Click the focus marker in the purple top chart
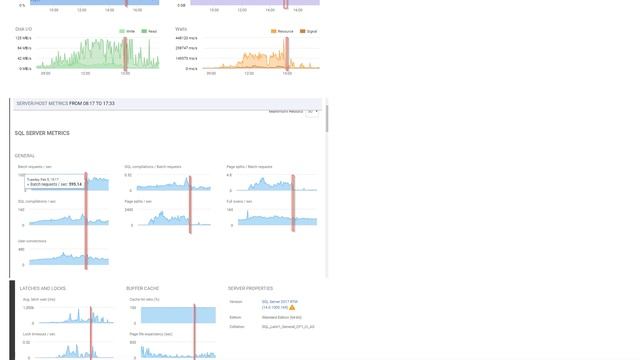This screenshot has height=360, width=640. tap(286, 4)
